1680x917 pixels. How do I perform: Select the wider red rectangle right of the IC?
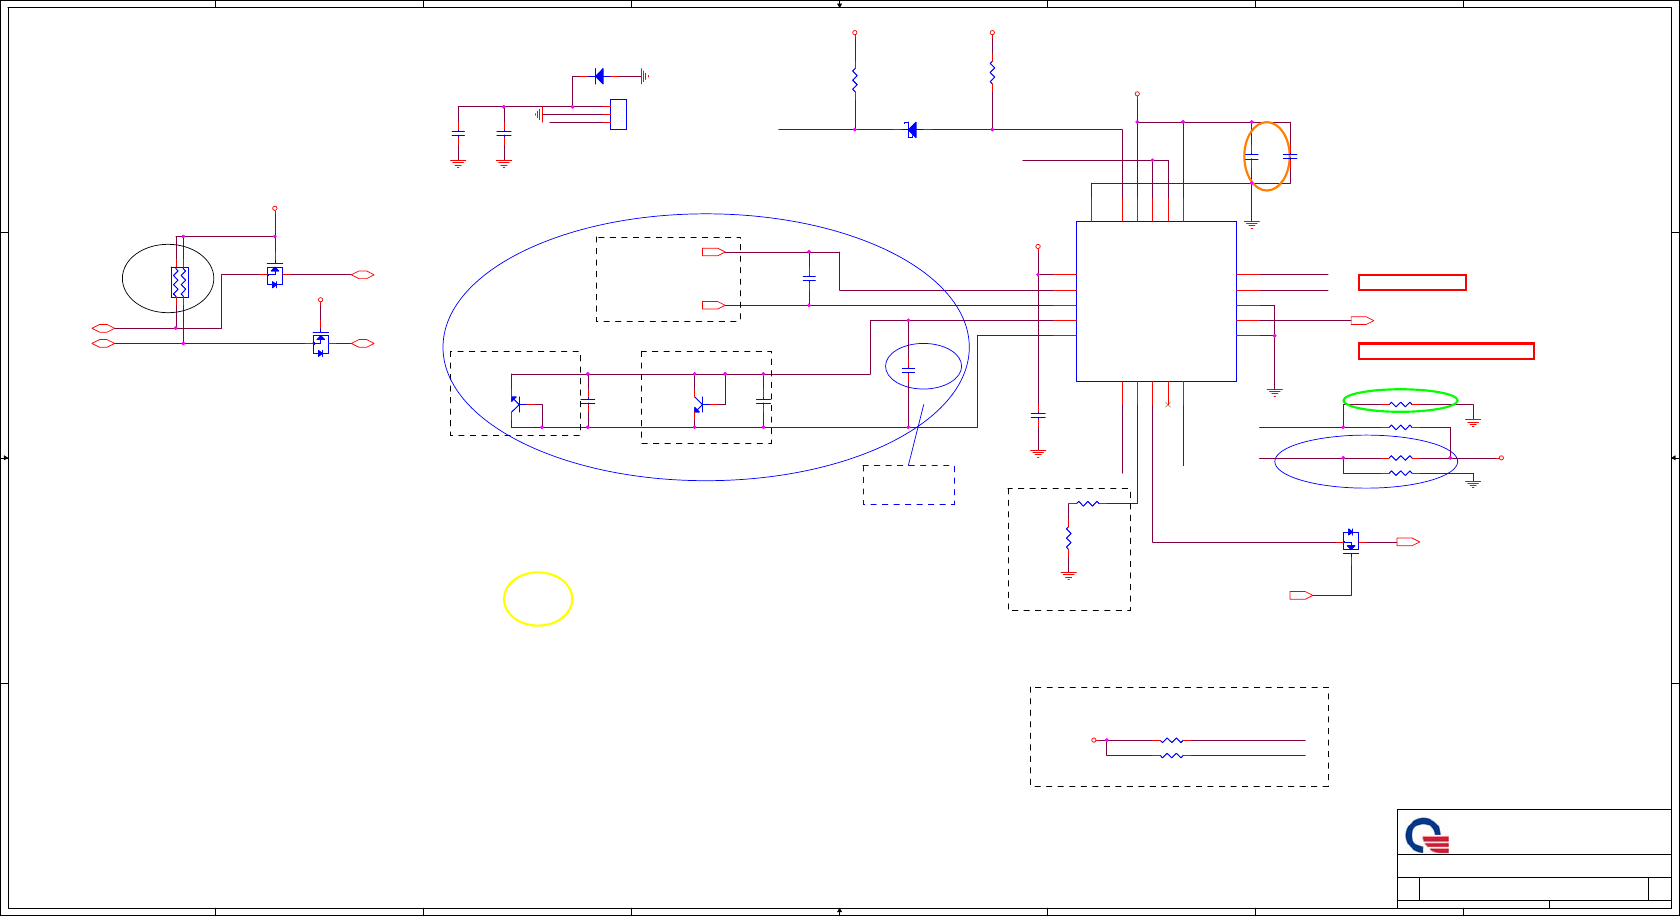pos(1446,351)
